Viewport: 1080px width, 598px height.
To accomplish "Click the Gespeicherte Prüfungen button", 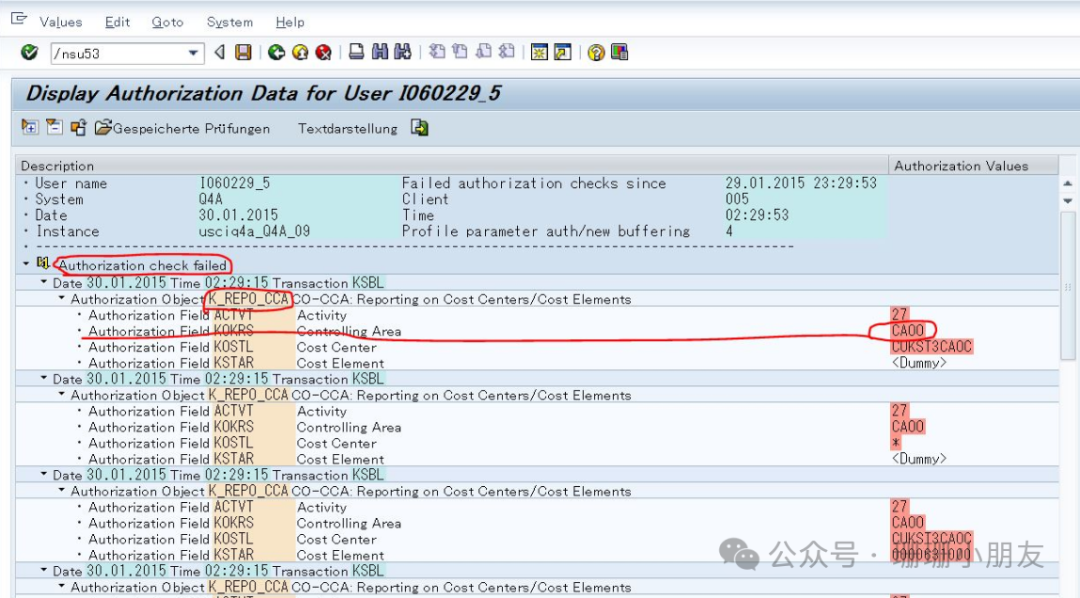I will point(183,128).
